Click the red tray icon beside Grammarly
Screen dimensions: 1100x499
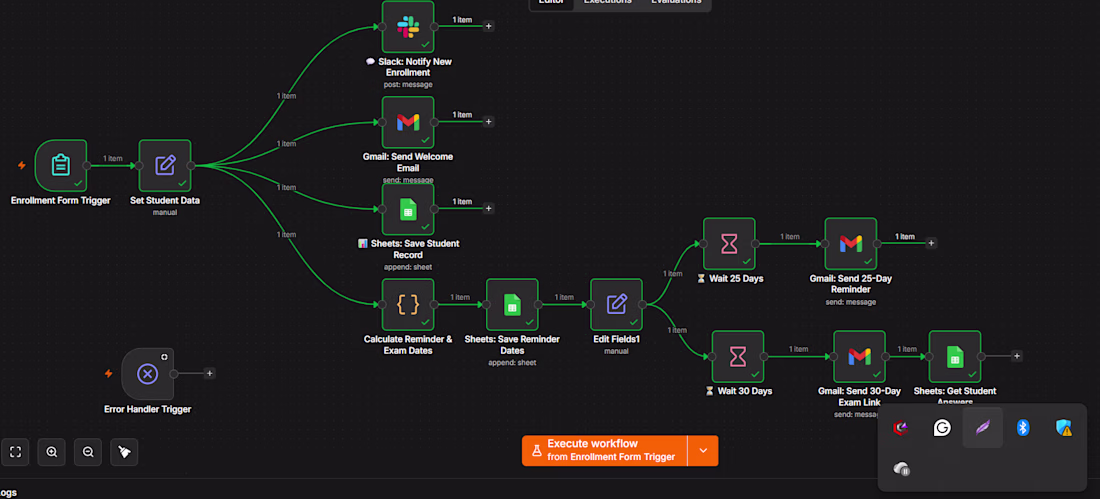click(901, 427)
